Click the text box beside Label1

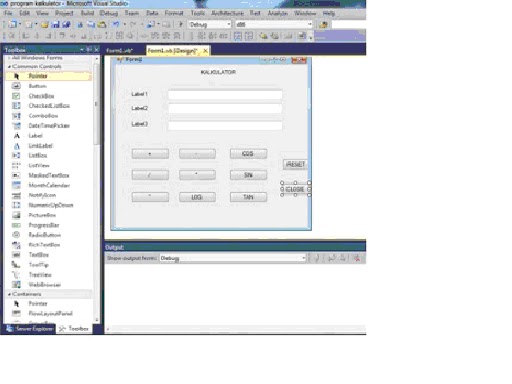[225, 95]
